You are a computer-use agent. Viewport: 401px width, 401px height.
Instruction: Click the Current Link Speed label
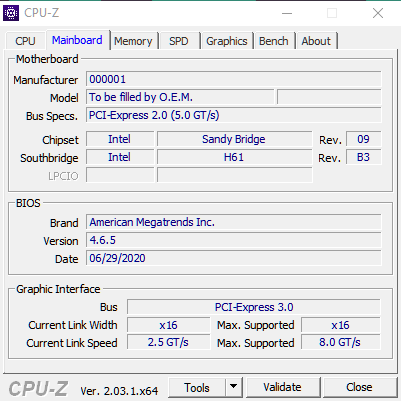(72, 343)
